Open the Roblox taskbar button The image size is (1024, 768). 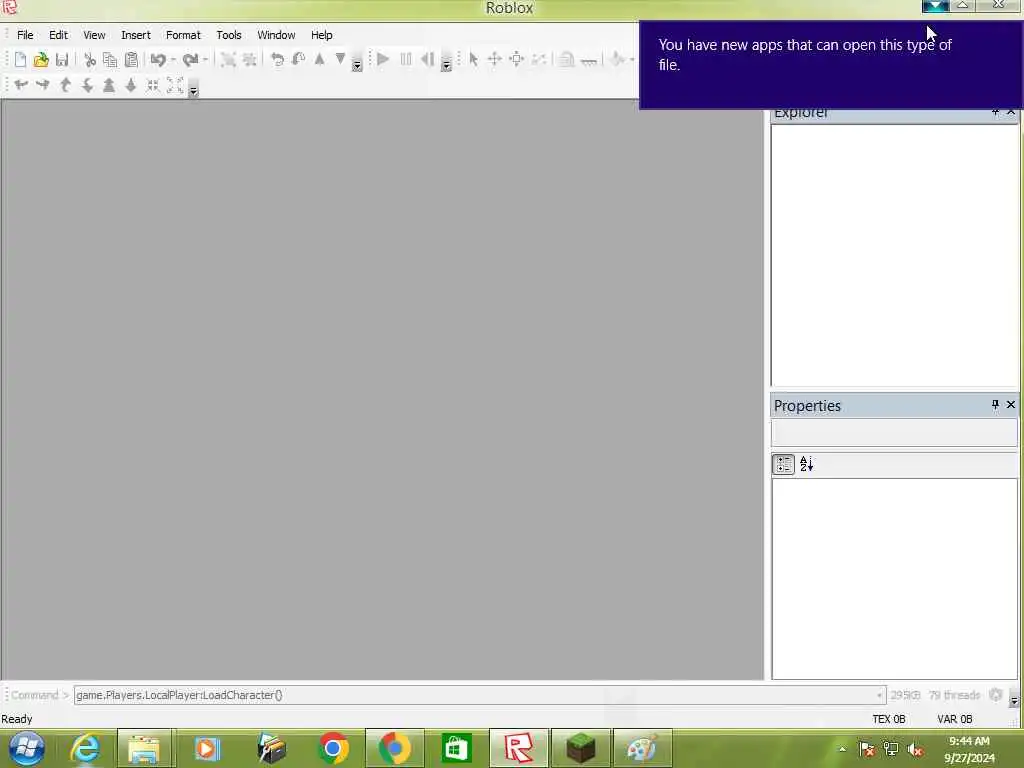[x=518, y=748]
